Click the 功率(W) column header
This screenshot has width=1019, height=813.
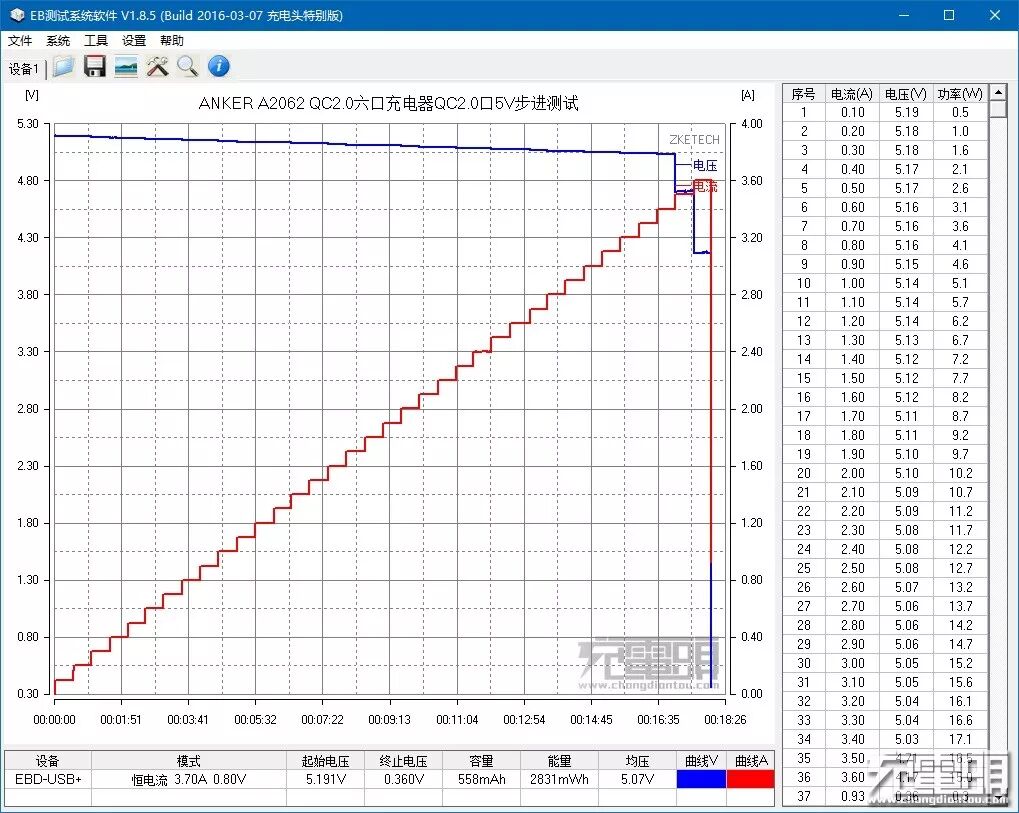(960, 94)
